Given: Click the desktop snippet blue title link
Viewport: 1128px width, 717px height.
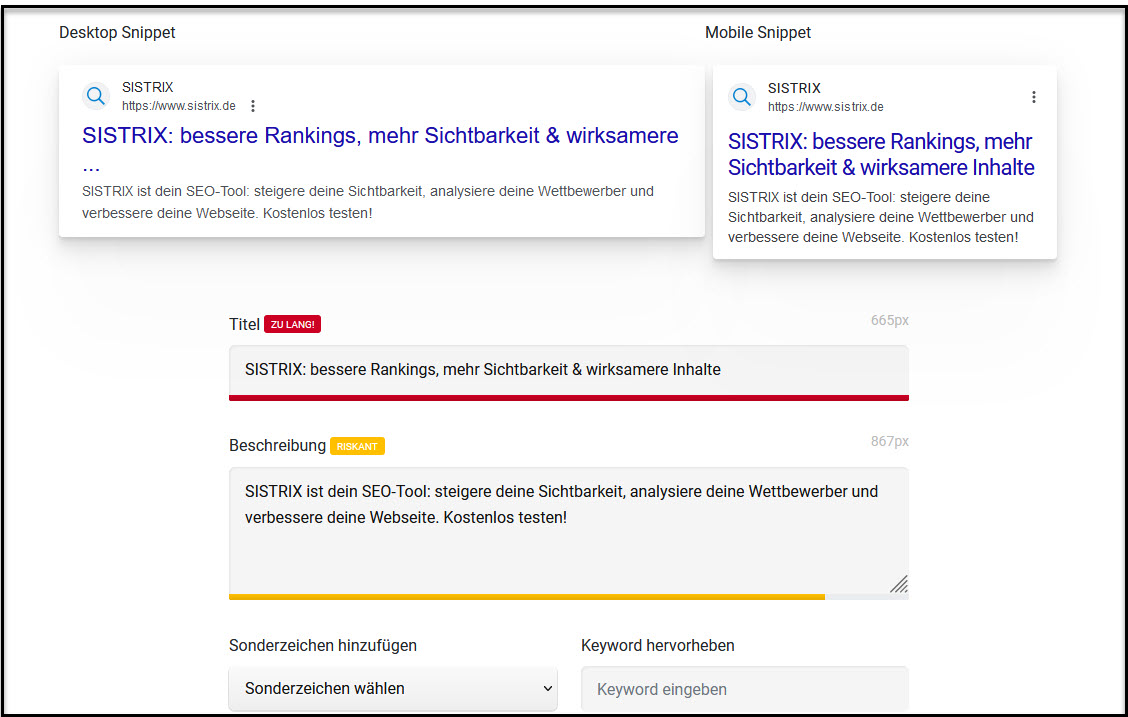Looking at the screenshot, I should [x=380, y=149].
